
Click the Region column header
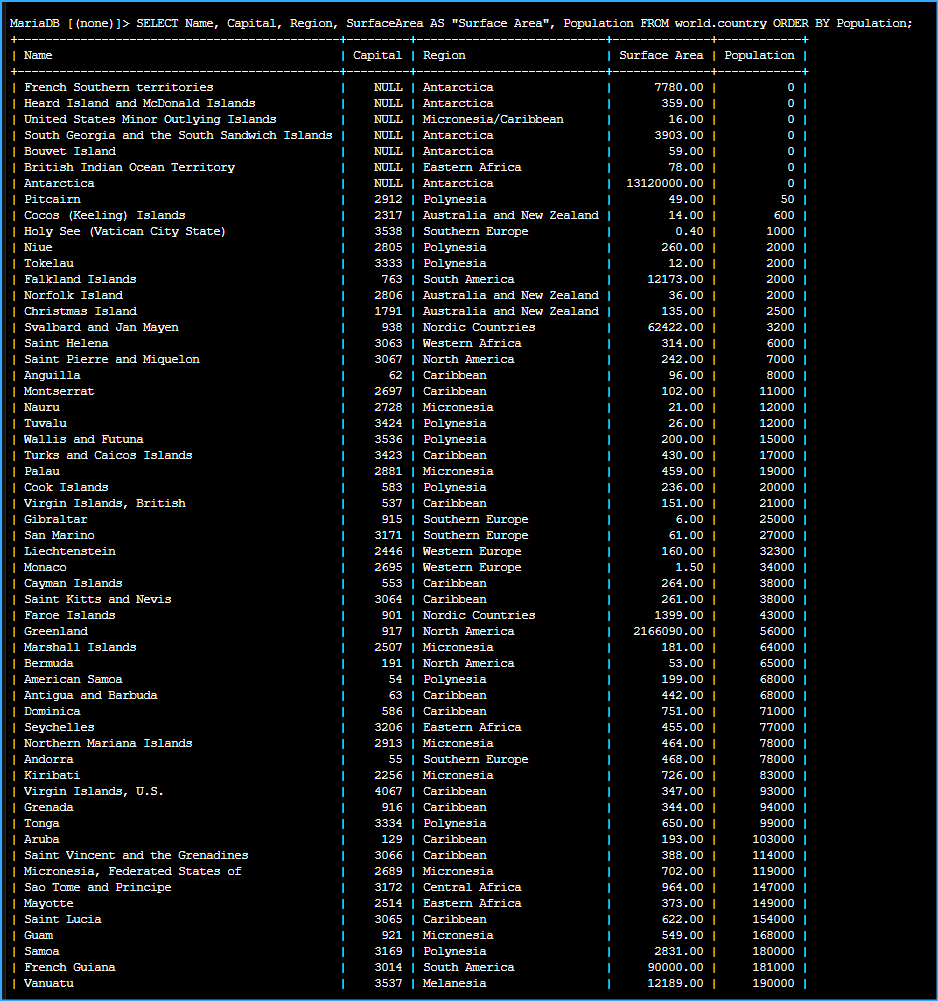(442, 55)
